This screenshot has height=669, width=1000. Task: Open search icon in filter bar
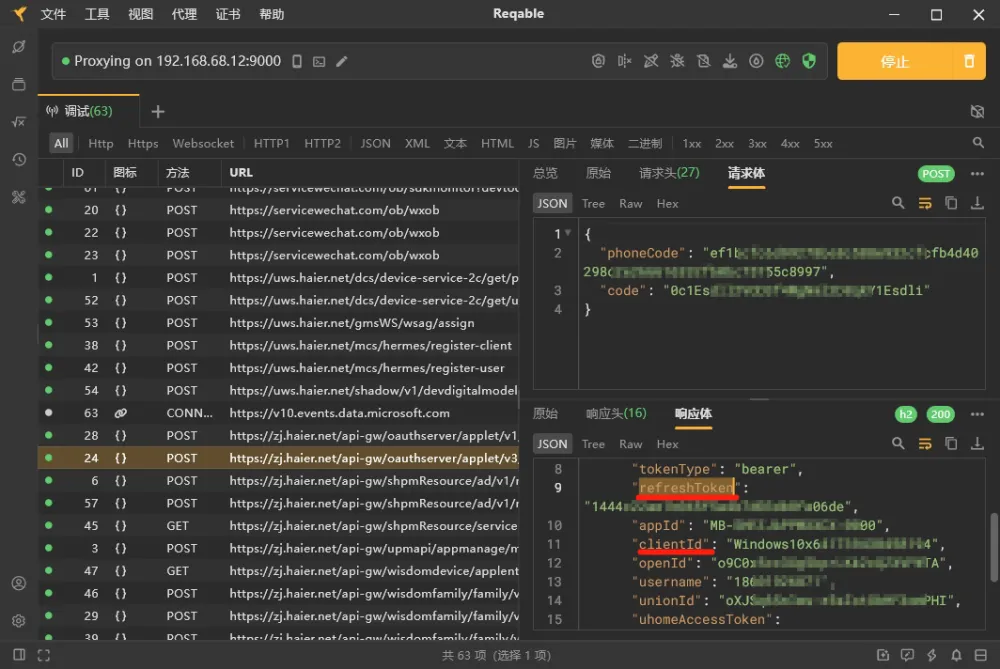coord(978,143)
